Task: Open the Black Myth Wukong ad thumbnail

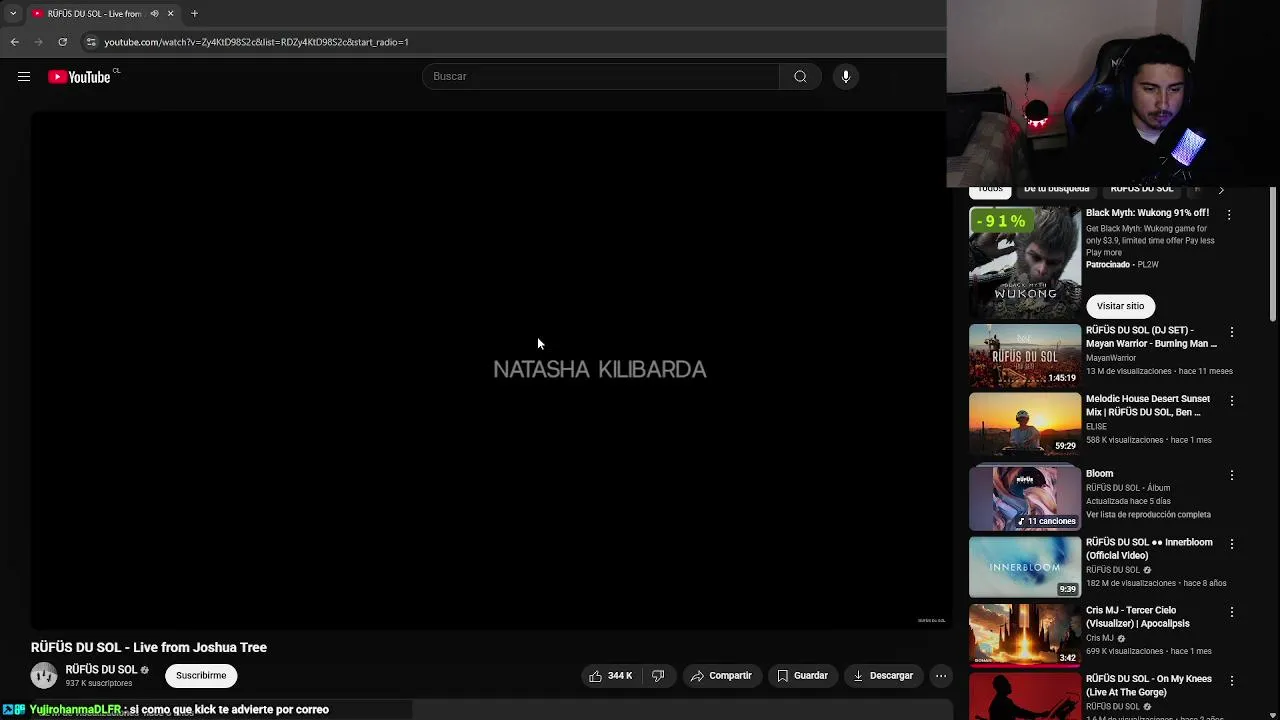Action: coord(1025,262)
